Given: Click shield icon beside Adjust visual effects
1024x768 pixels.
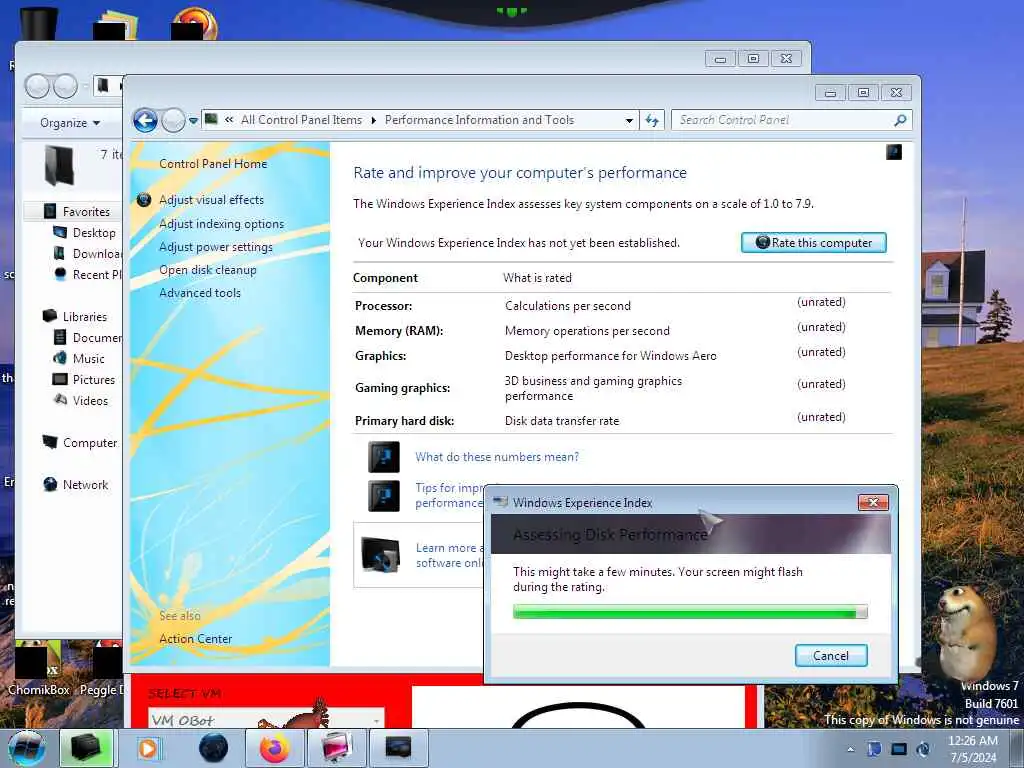Looking at the screenshot, I should pyautogui.click(x=144, y=200).
